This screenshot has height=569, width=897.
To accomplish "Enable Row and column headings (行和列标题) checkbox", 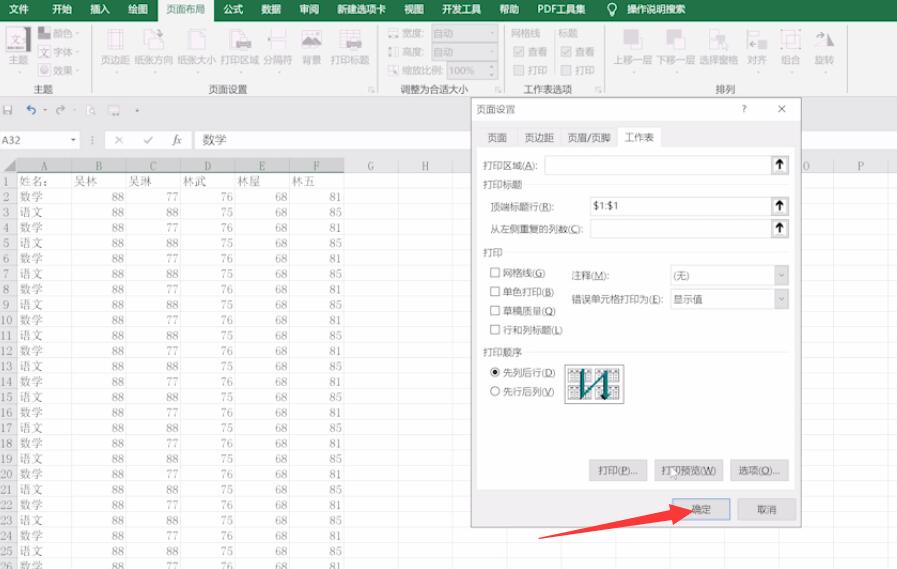I will coord(495,329).
